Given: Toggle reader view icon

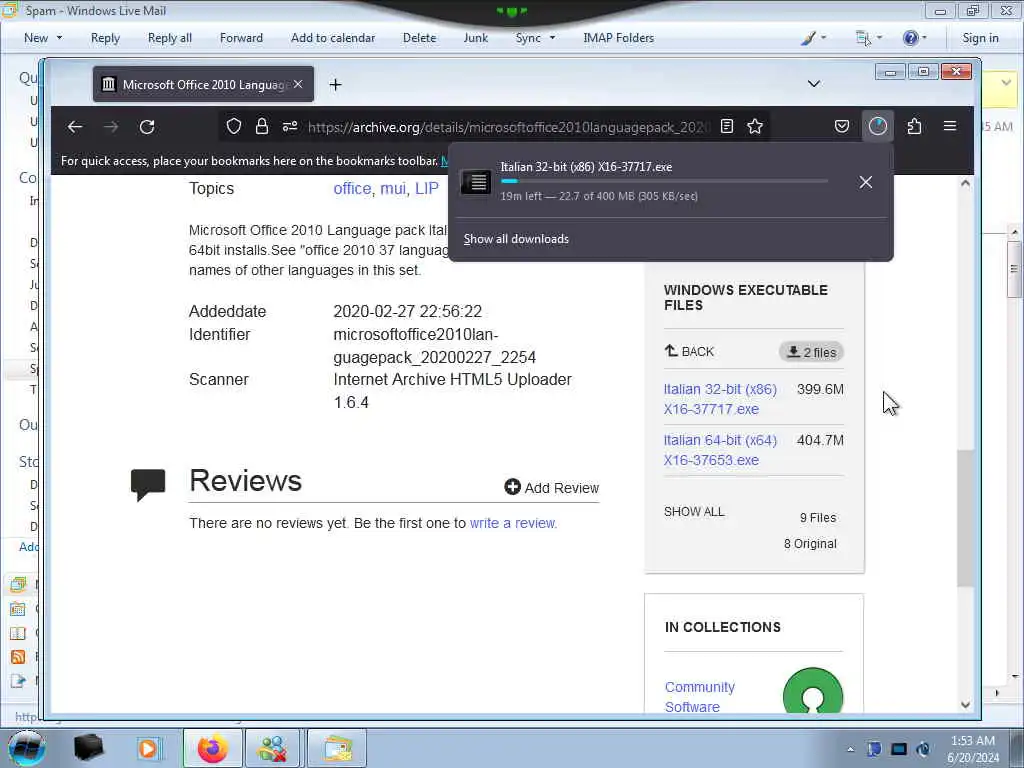Looking at the screenshot, I should pos(727,127).
